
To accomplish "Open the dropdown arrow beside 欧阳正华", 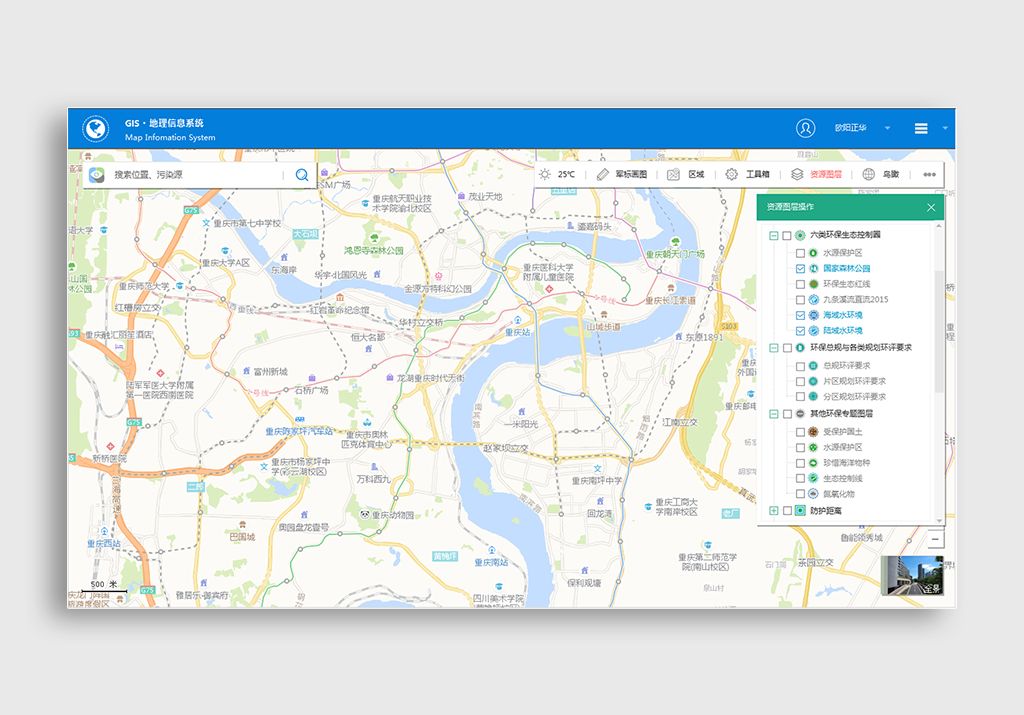I will pos(888,128).
